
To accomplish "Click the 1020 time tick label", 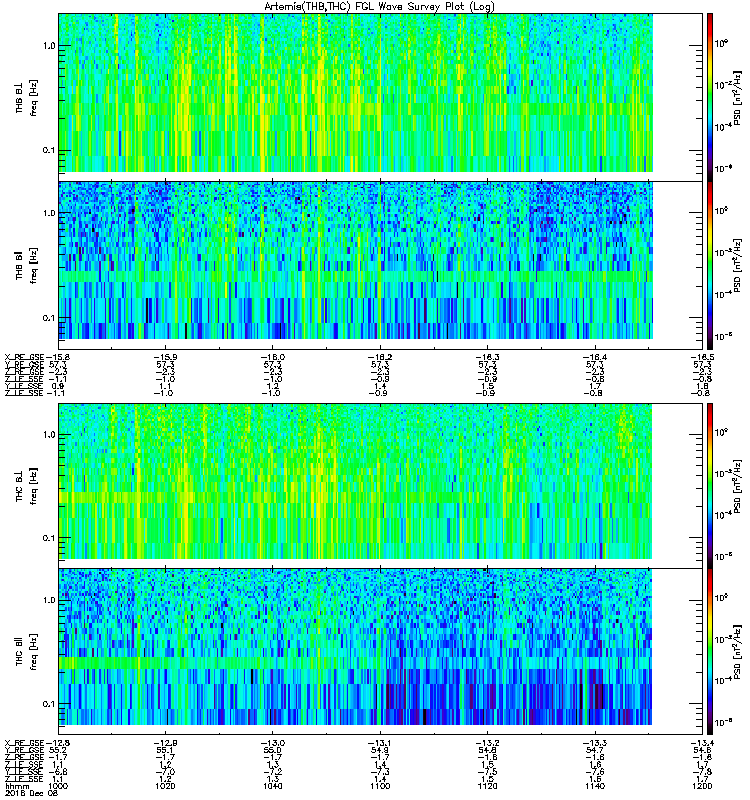I will (165, 786).
